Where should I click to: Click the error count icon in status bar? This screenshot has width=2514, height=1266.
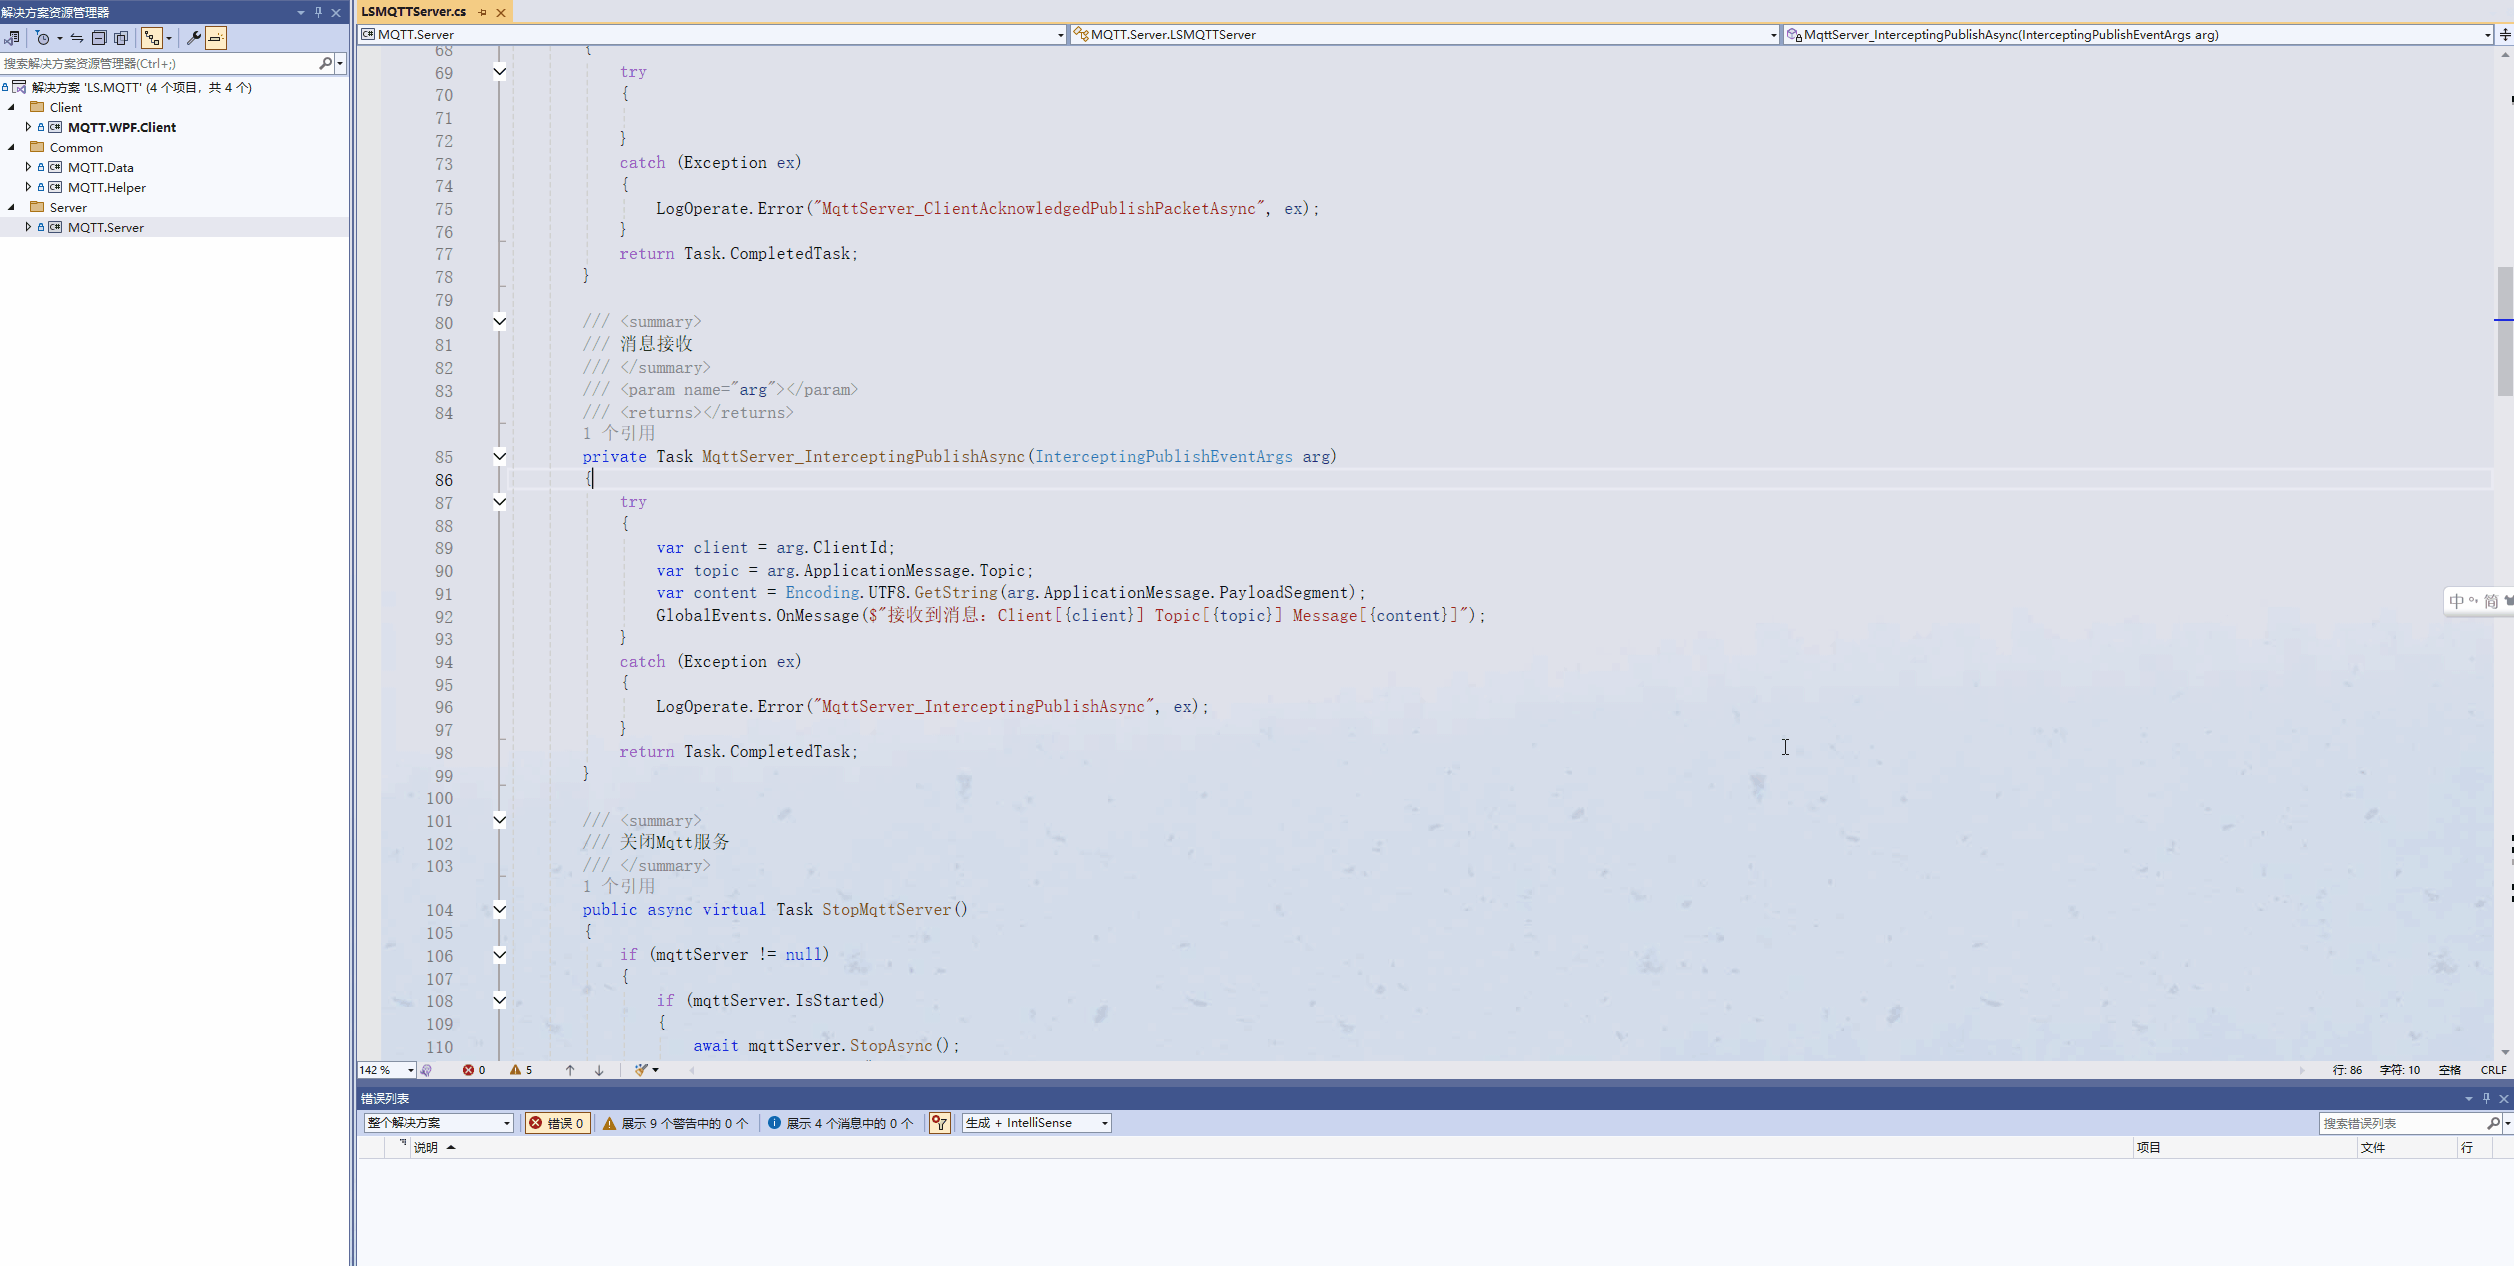click(x=468, y=1069)
